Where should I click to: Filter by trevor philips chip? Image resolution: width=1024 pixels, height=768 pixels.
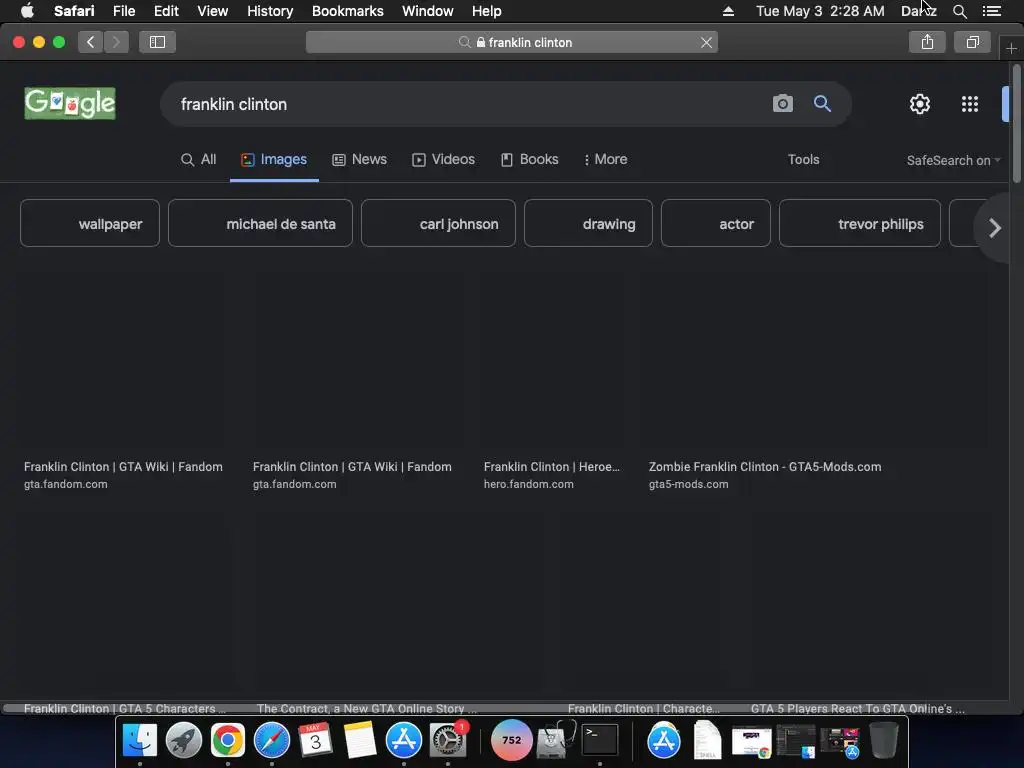tap(860, 223)
